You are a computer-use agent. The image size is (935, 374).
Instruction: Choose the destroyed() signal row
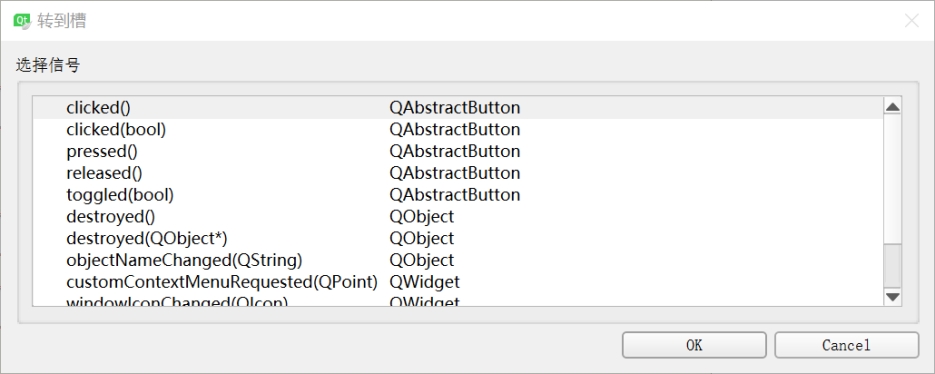point(458,217)
